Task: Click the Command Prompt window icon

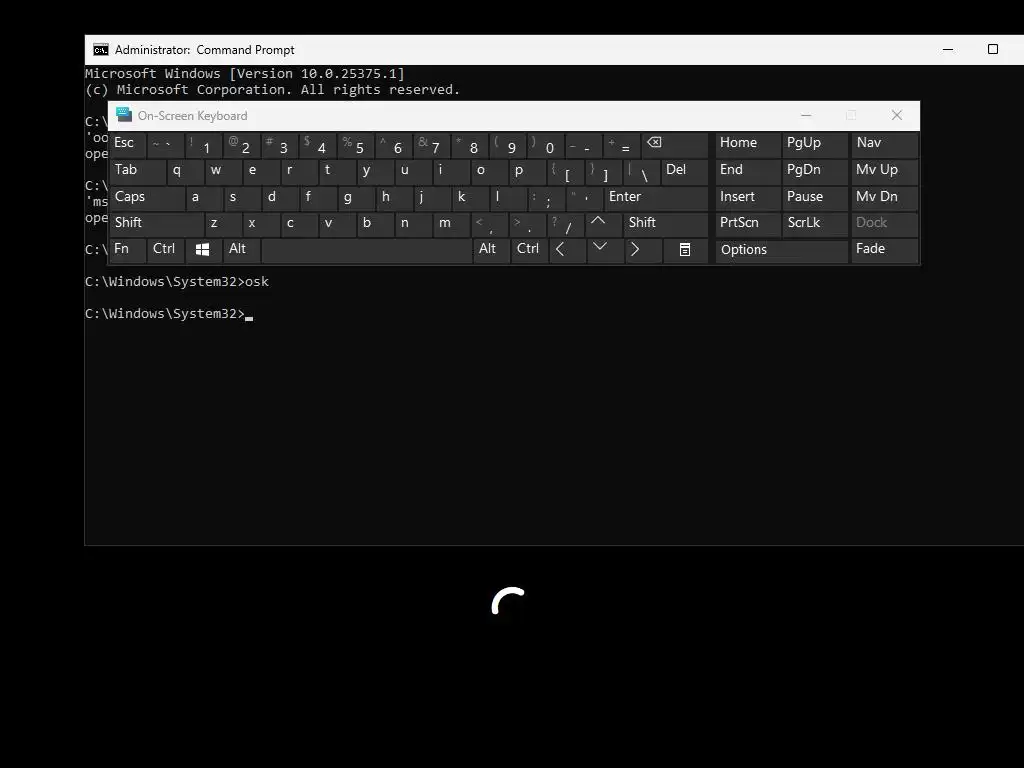Action: point(101,50)
